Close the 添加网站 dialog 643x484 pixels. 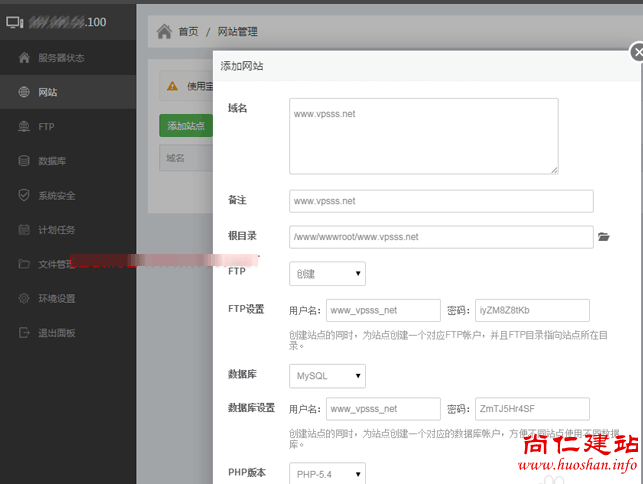tap(634, 52)
